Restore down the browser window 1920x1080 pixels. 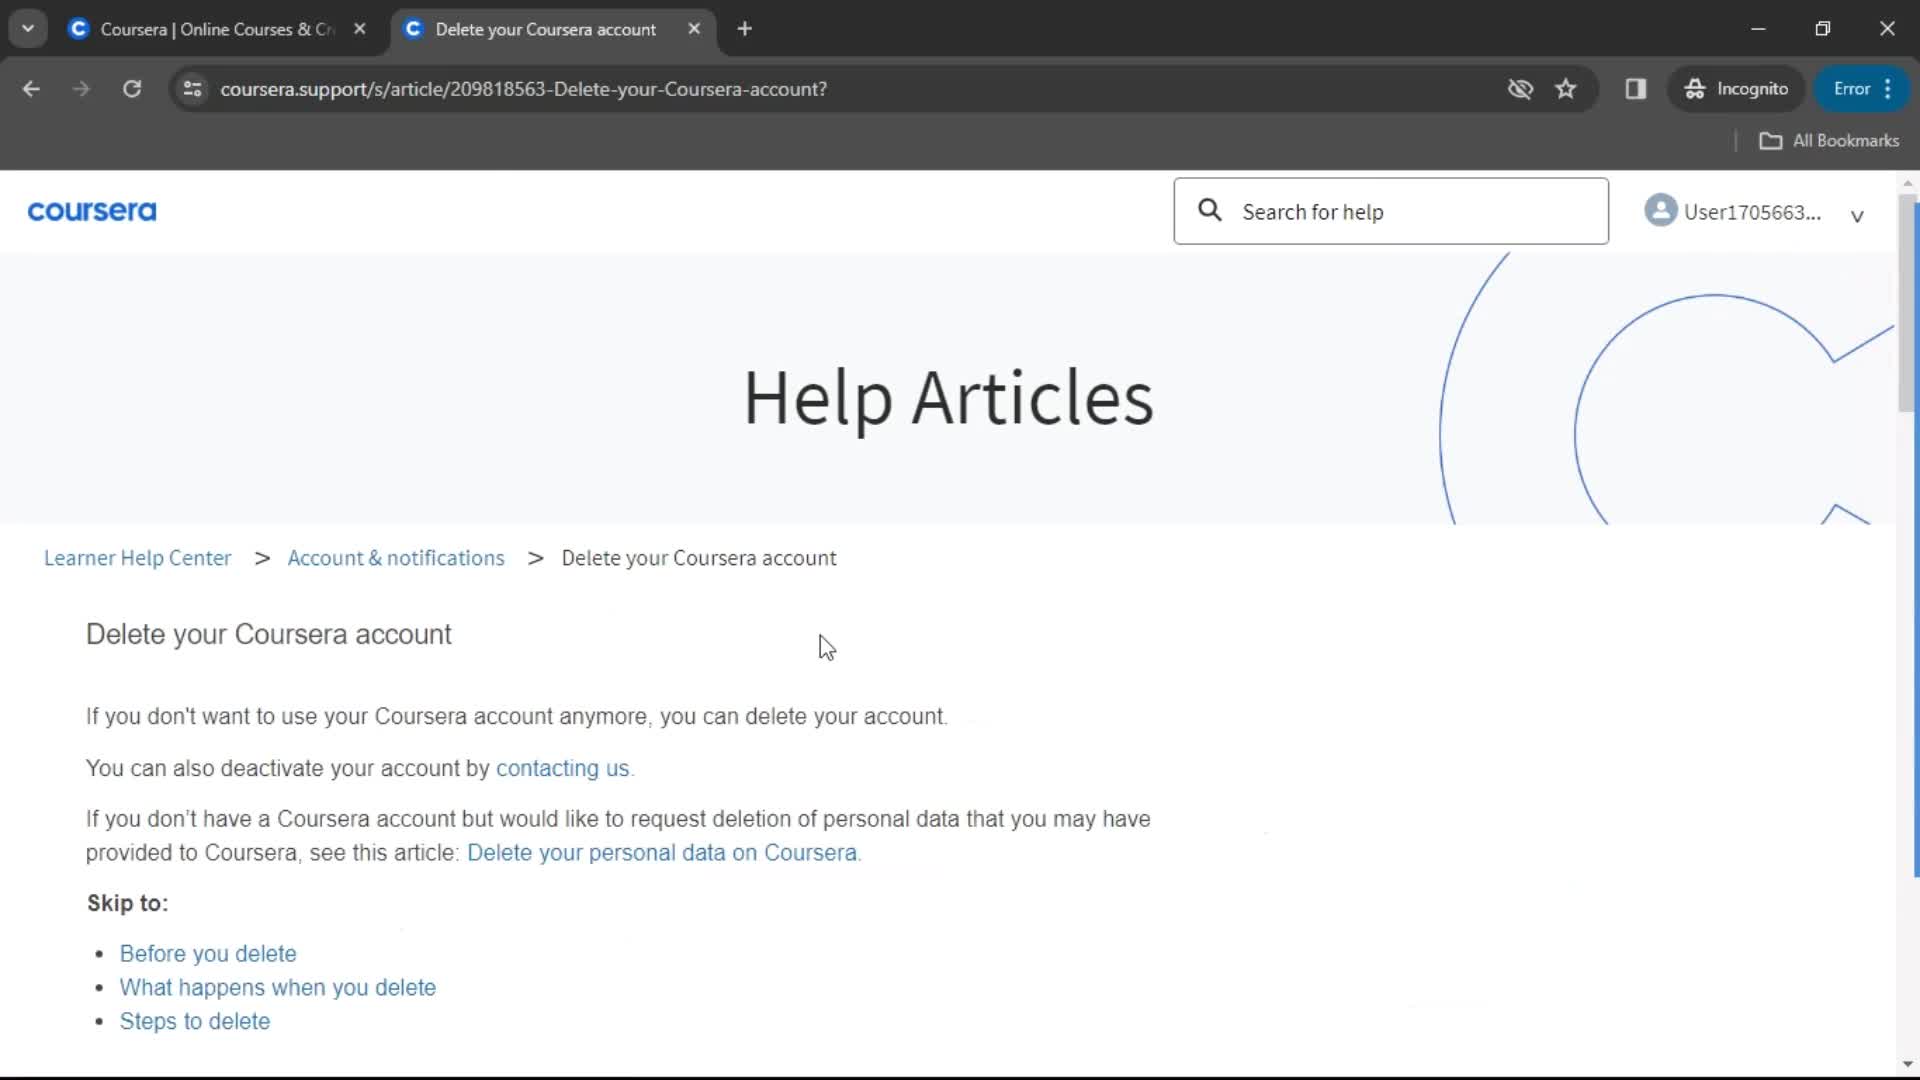1823,29
